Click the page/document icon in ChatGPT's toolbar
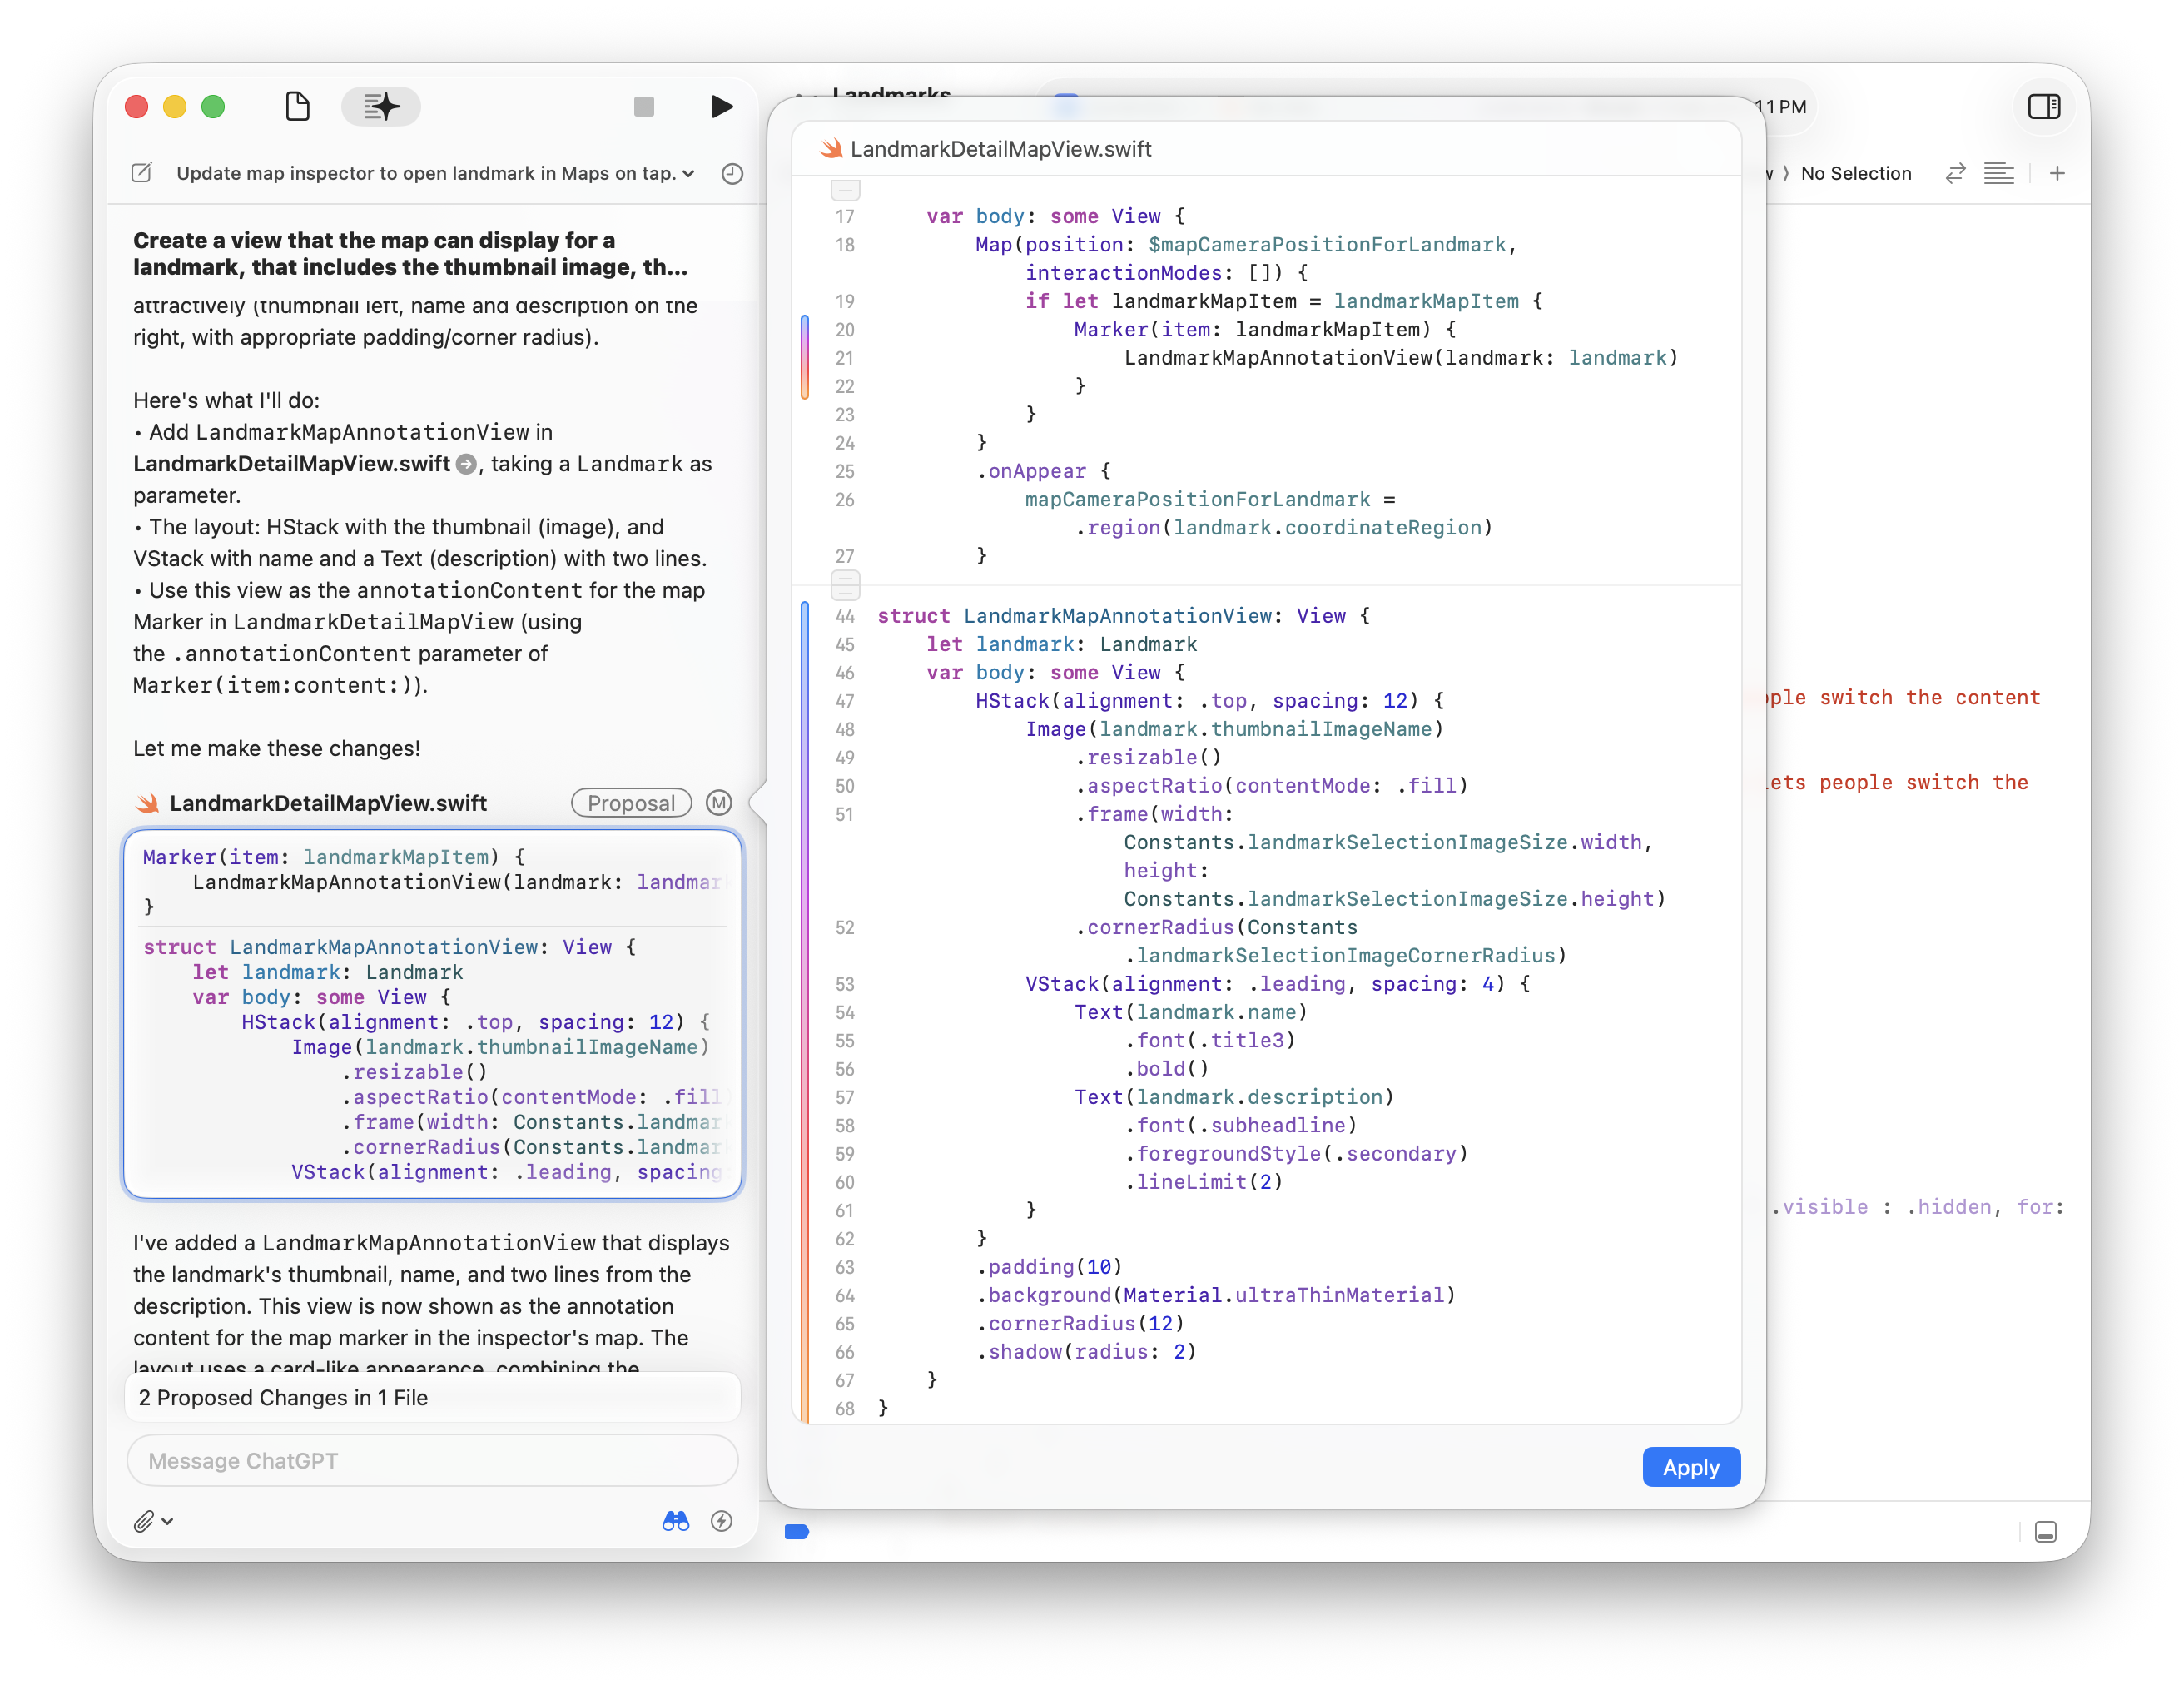The height and width of the screenshot is (1685, 2184). 298,107
